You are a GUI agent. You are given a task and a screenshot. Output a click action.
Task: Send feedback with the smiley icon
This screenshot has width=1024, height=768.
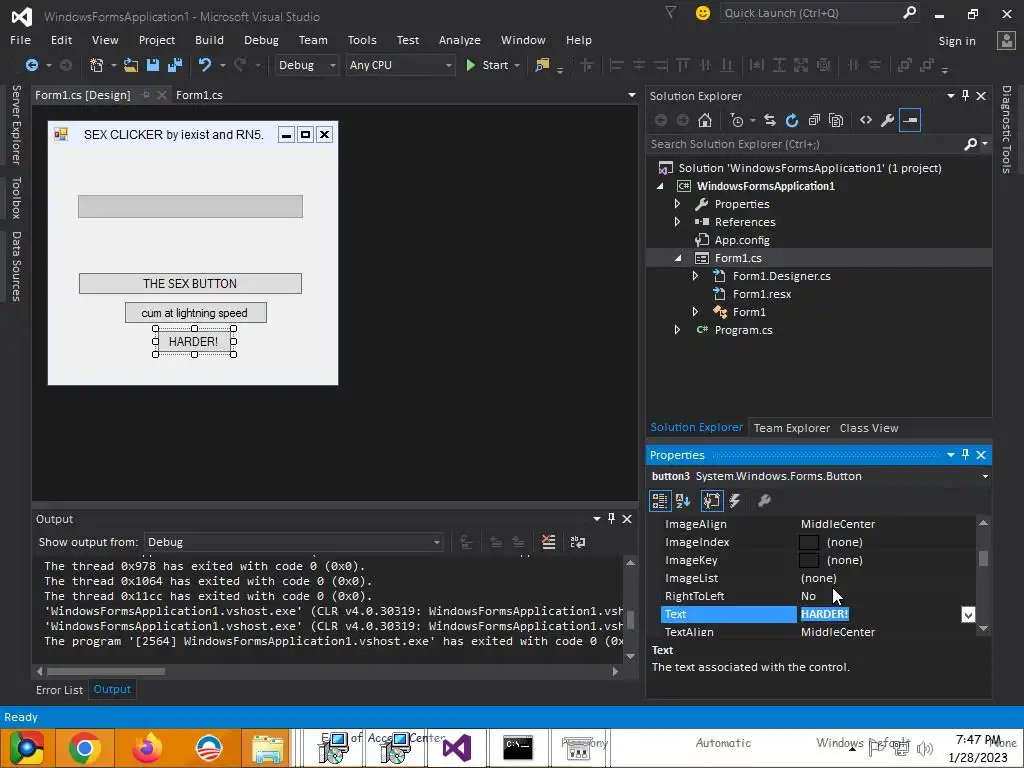tap(703, 13)
